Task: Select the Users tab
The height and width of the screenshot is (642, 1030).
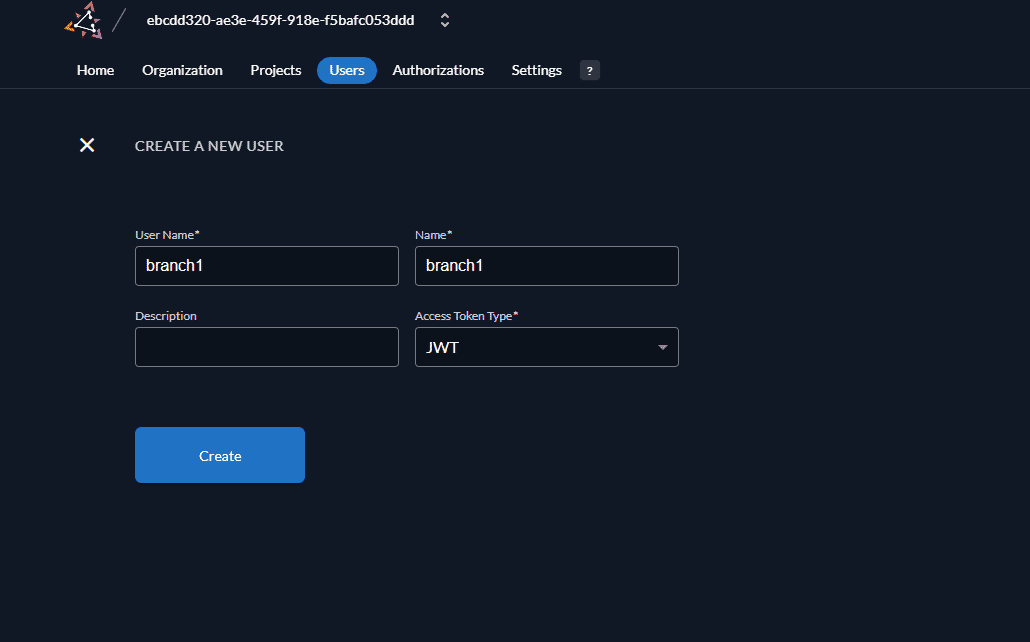Action: tap(346, 70)
